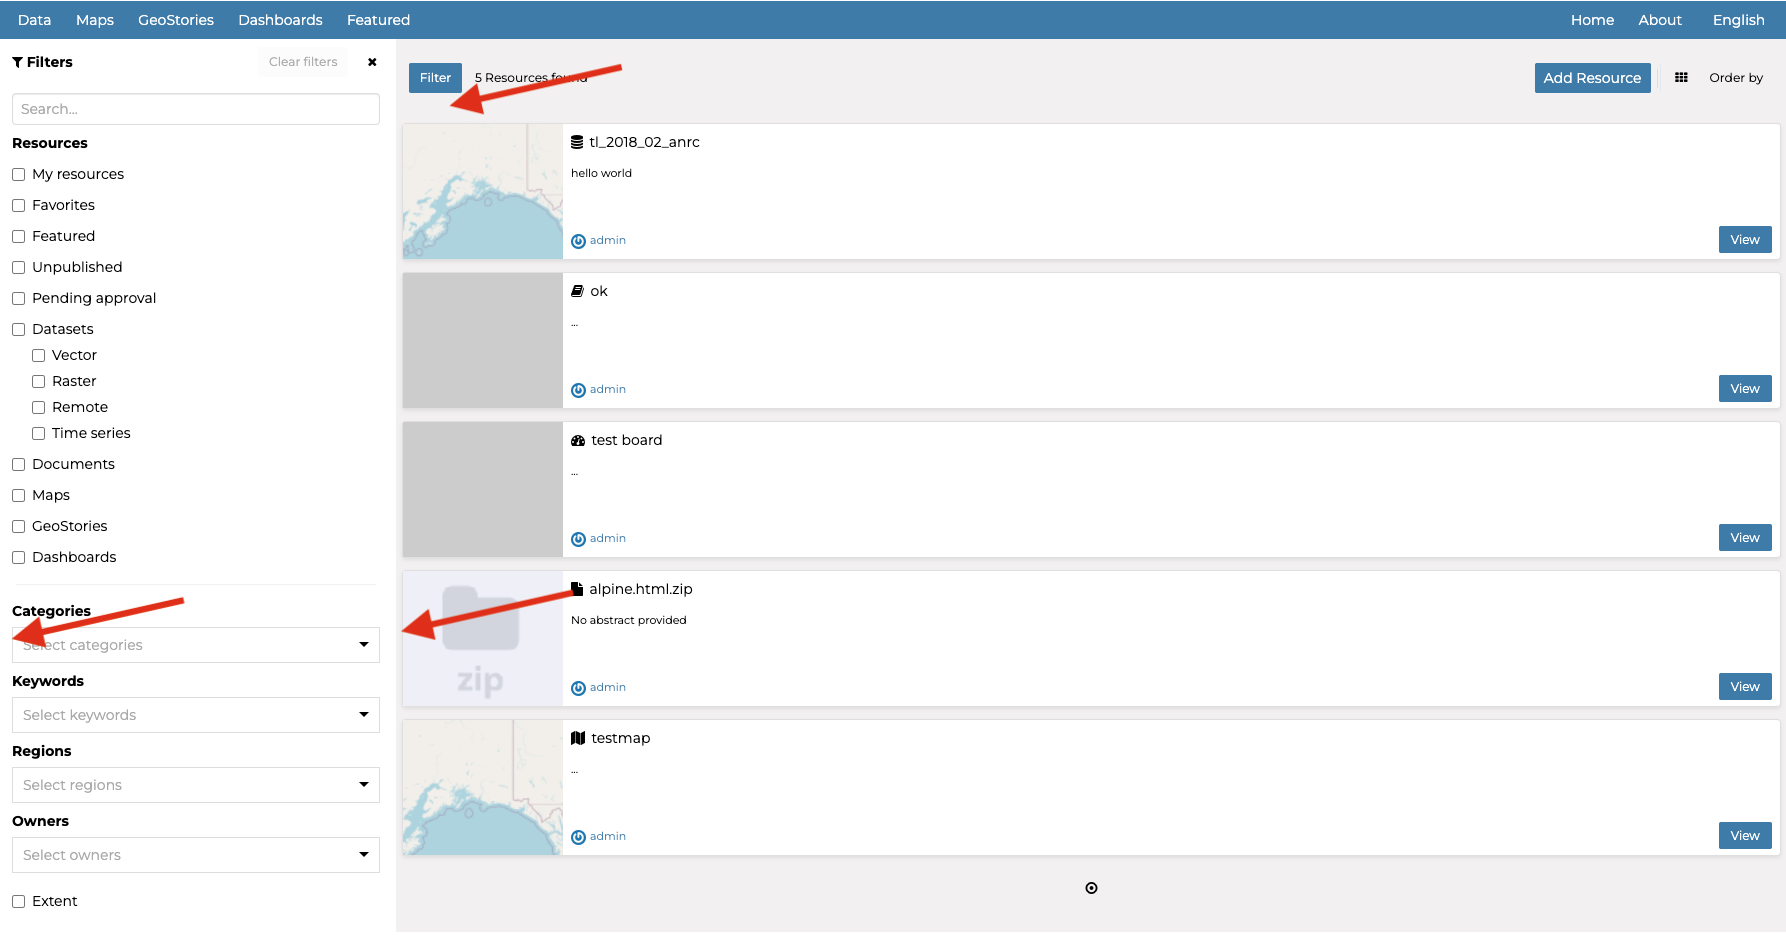Tick the Dashboards checkbox
This screenshot has height=942, width=1786.
(x=18, y=557)
